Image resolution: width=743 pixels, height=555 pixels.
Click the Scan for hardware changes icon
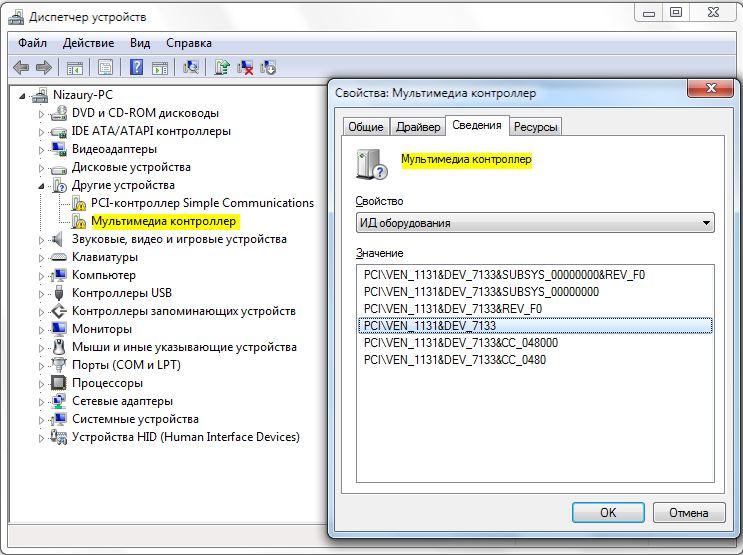(191, 67)
